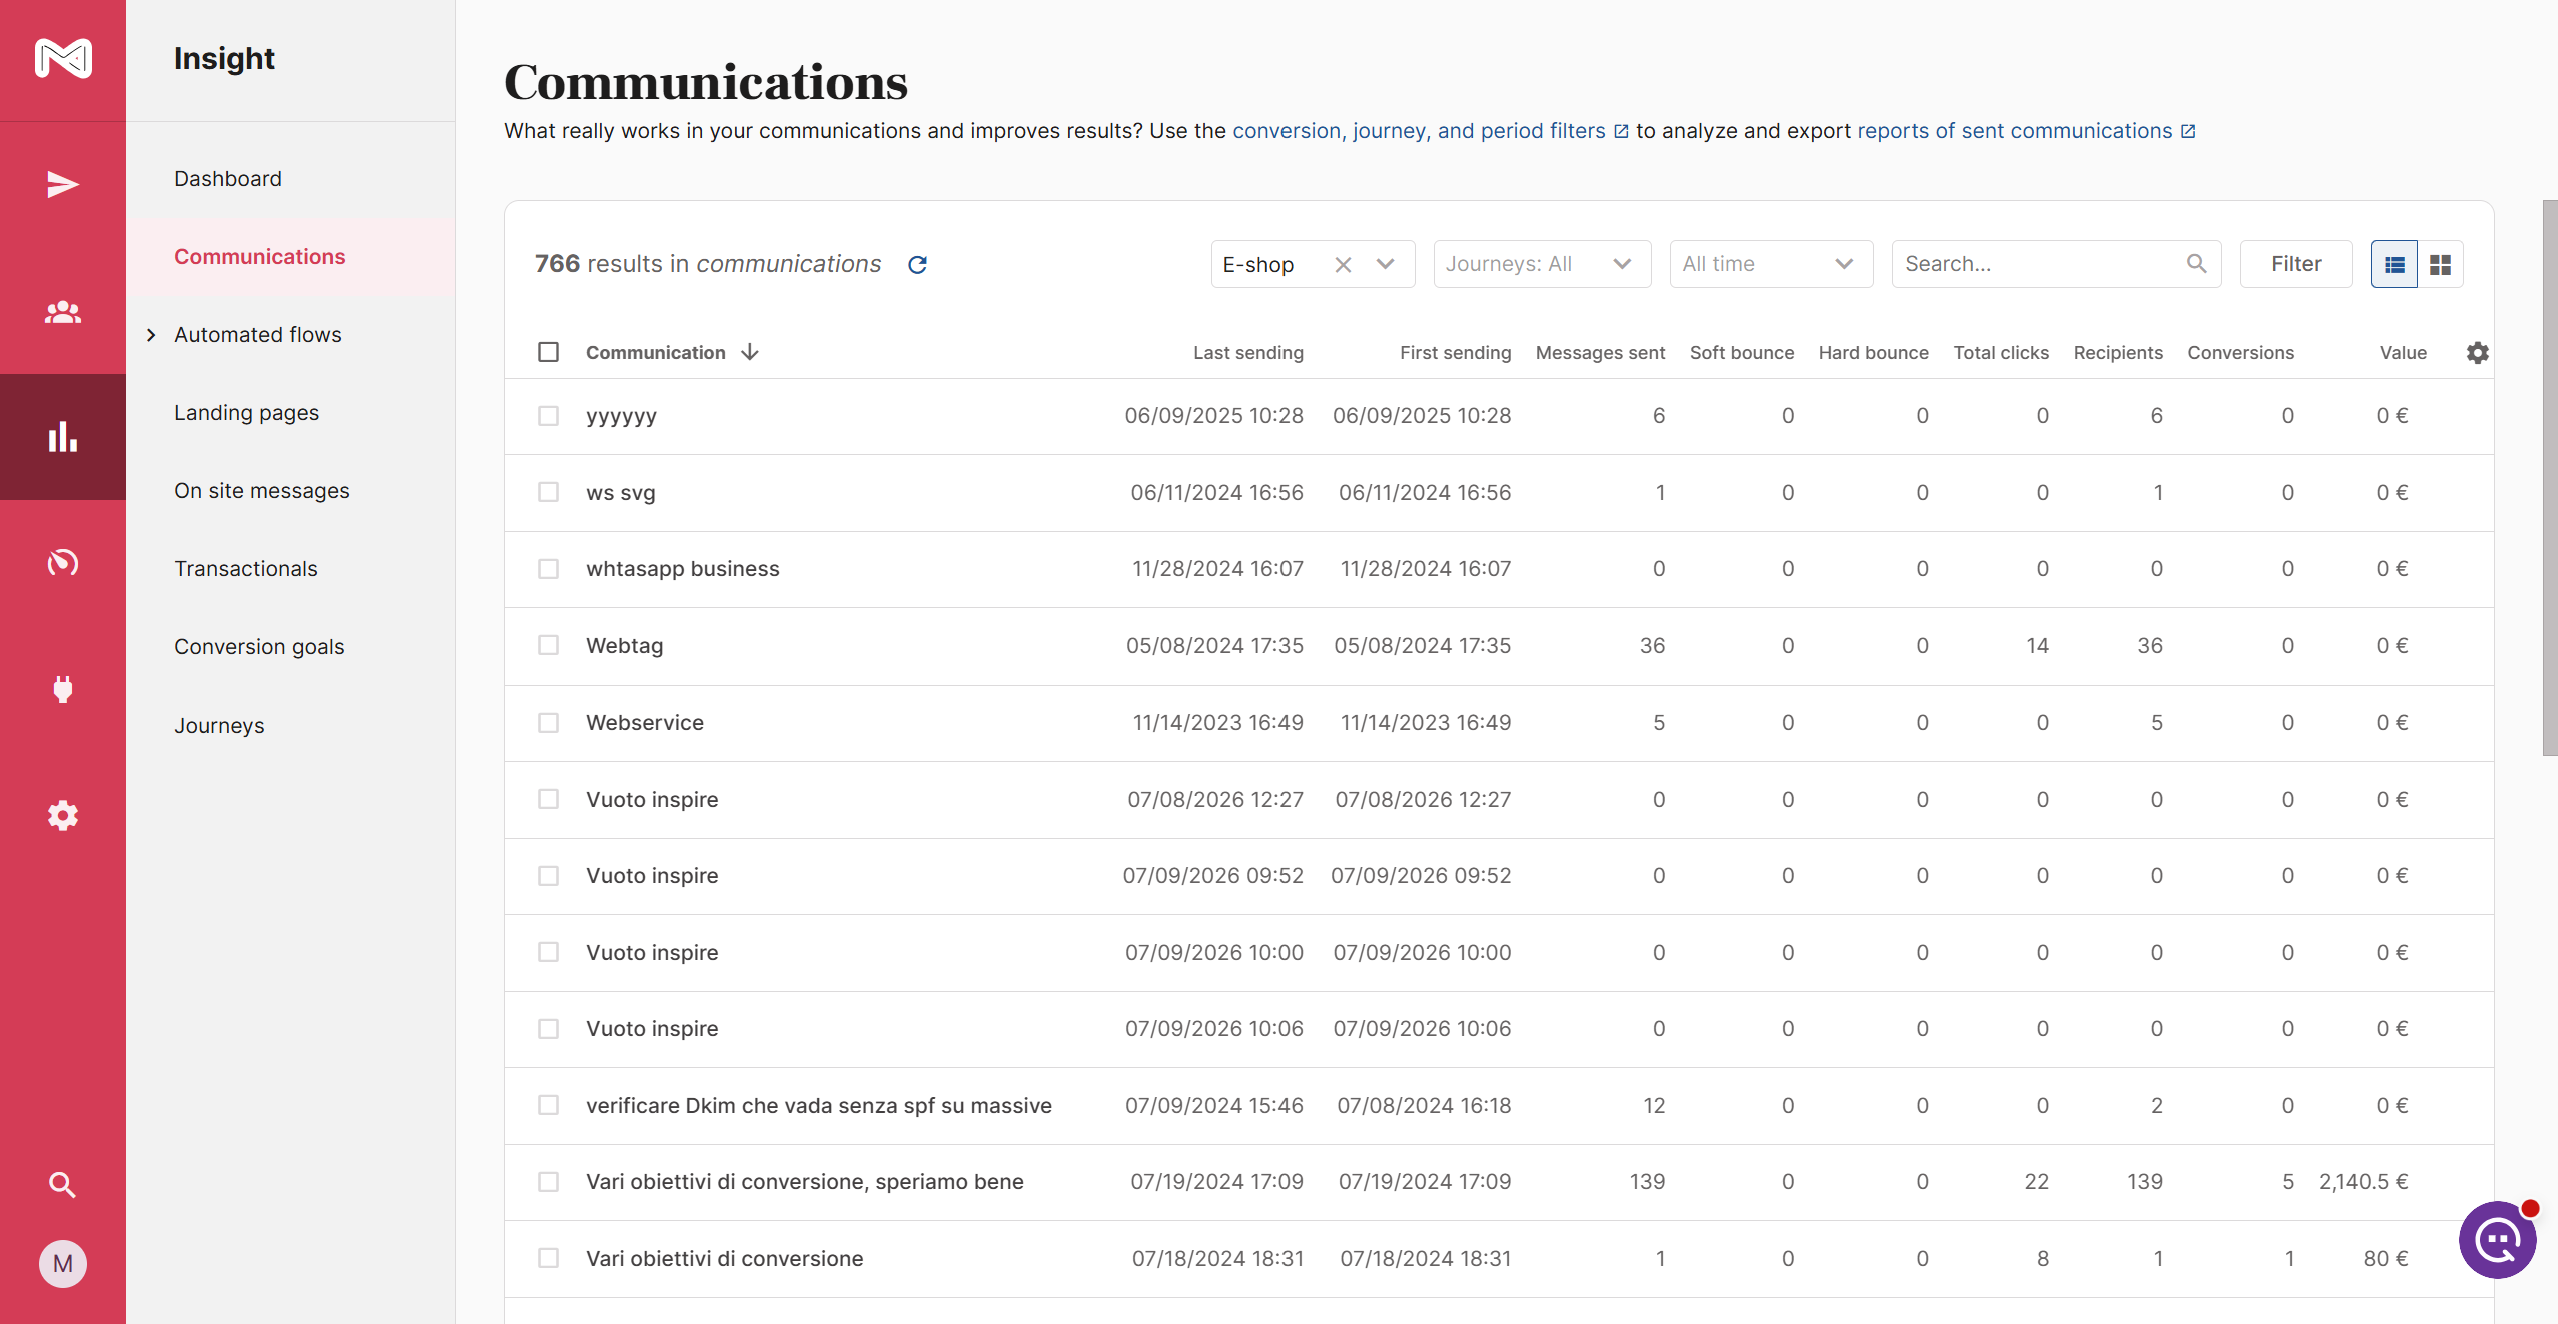Sort by Last sending column header
The width and height of the screenshot is (2558, 1324).
pyautogui.click(x=1248, y=353)
